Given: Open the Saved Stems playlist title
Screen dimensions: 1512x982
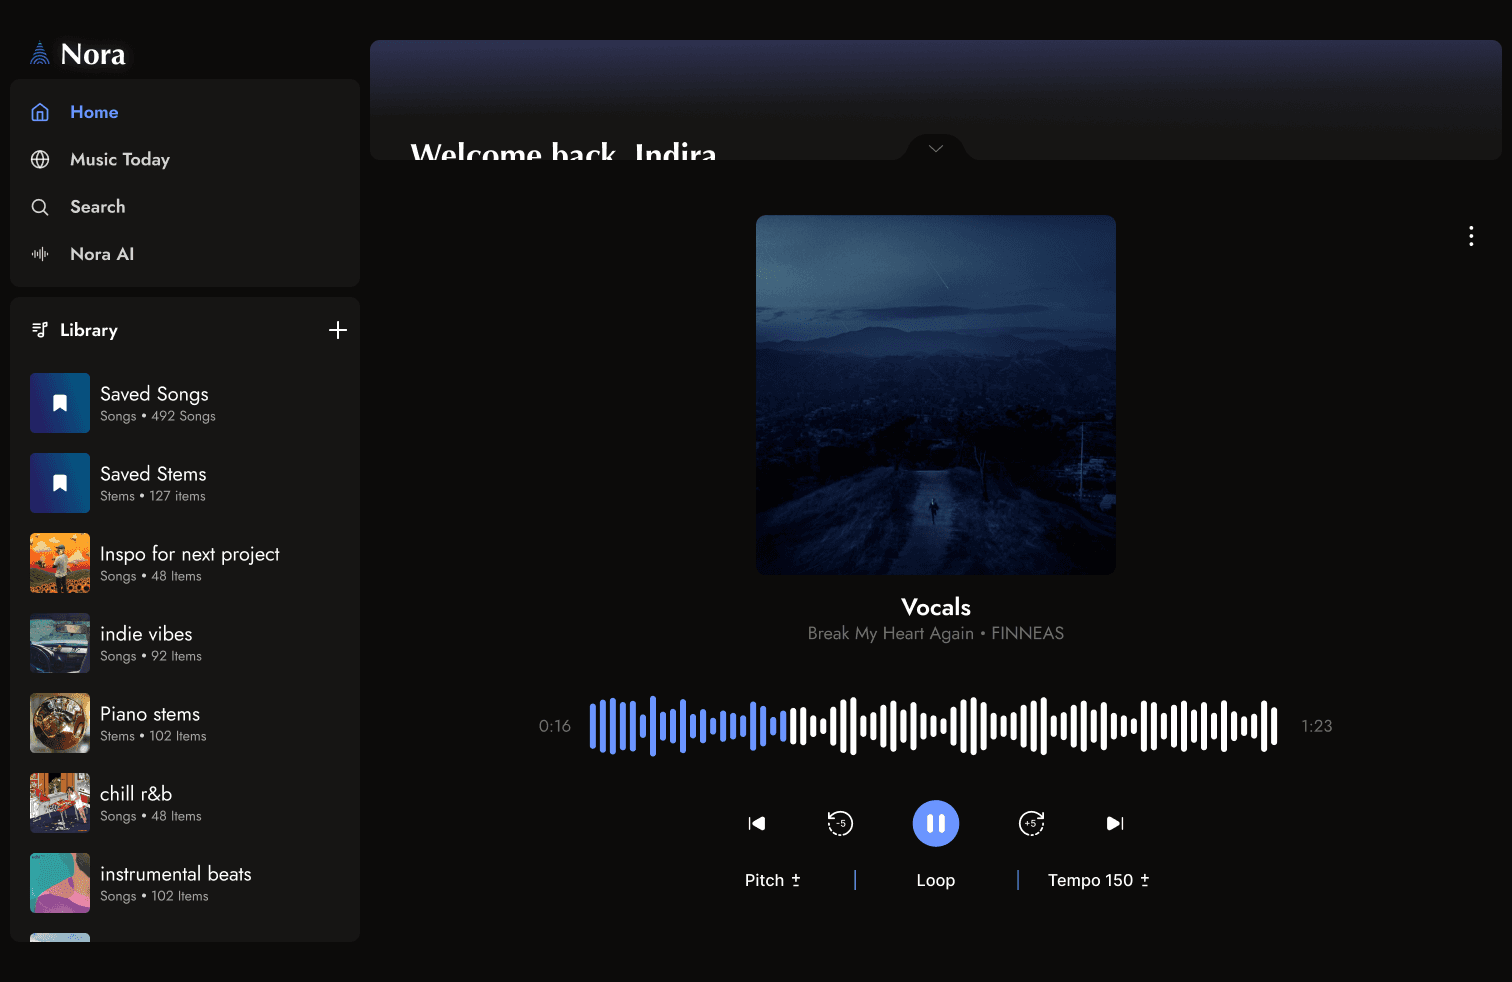Looking at the screenshot, I should pos(153,474).
